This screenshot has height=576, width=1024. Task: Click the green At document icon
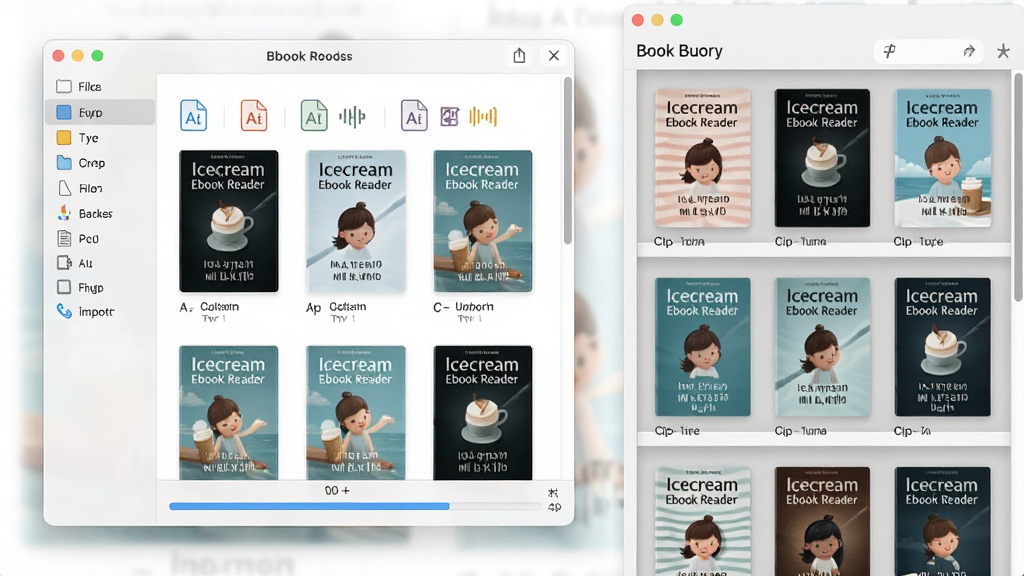[314, 116]
